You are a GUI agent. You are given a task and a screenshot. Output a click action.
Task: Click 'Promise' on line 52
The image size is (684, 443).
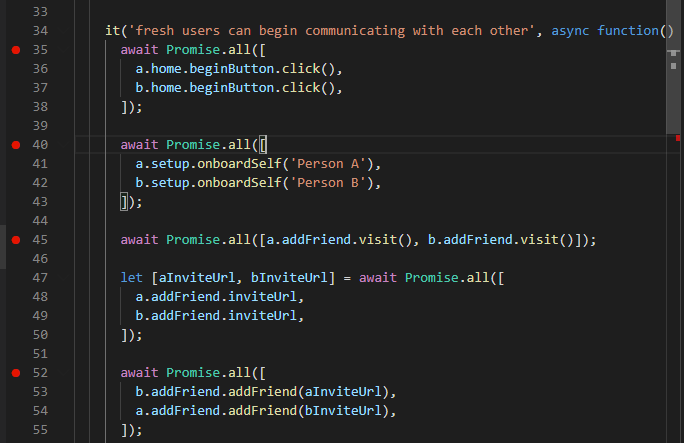(193, 373)
